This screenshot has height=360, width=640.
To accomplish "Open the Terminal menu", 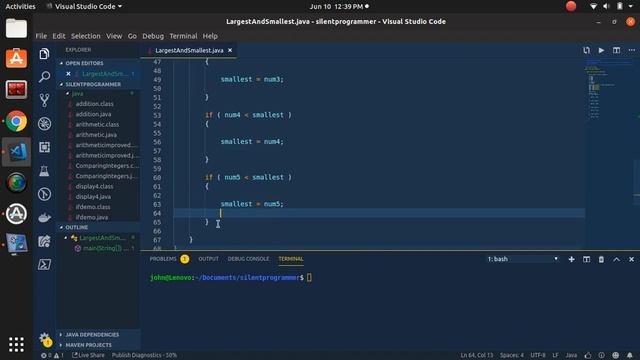I will pyautogui.click(x=183, y=36).
